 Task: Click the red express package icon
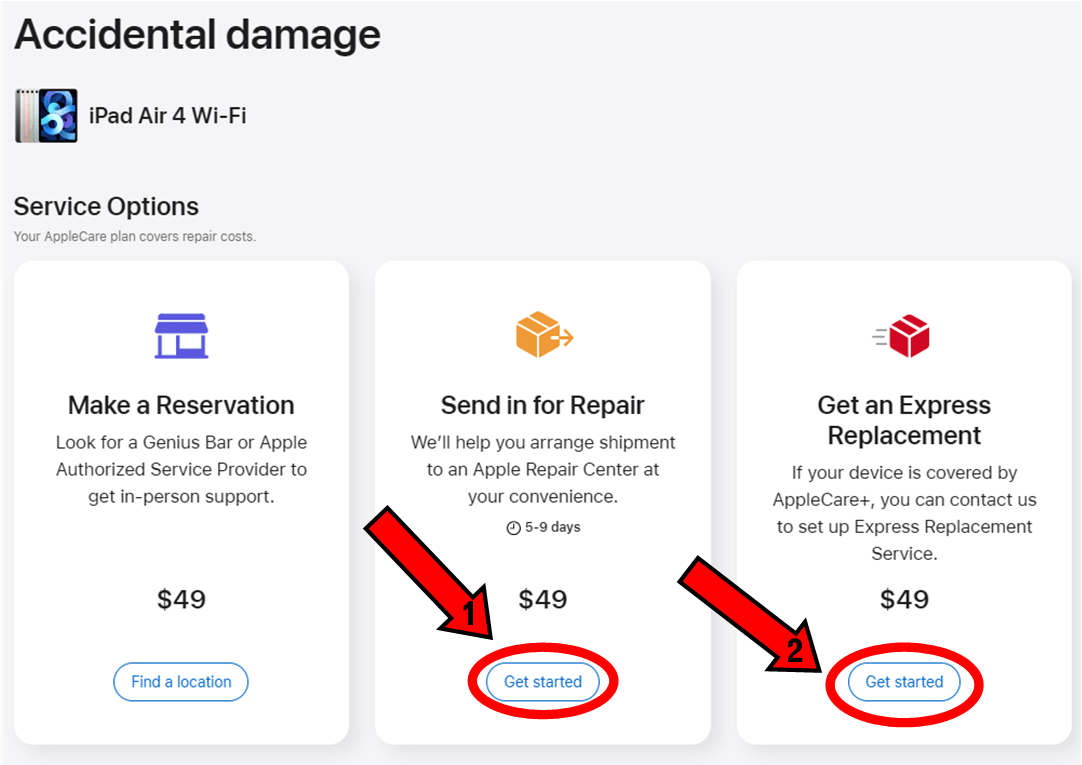click(x=901, y=336)
